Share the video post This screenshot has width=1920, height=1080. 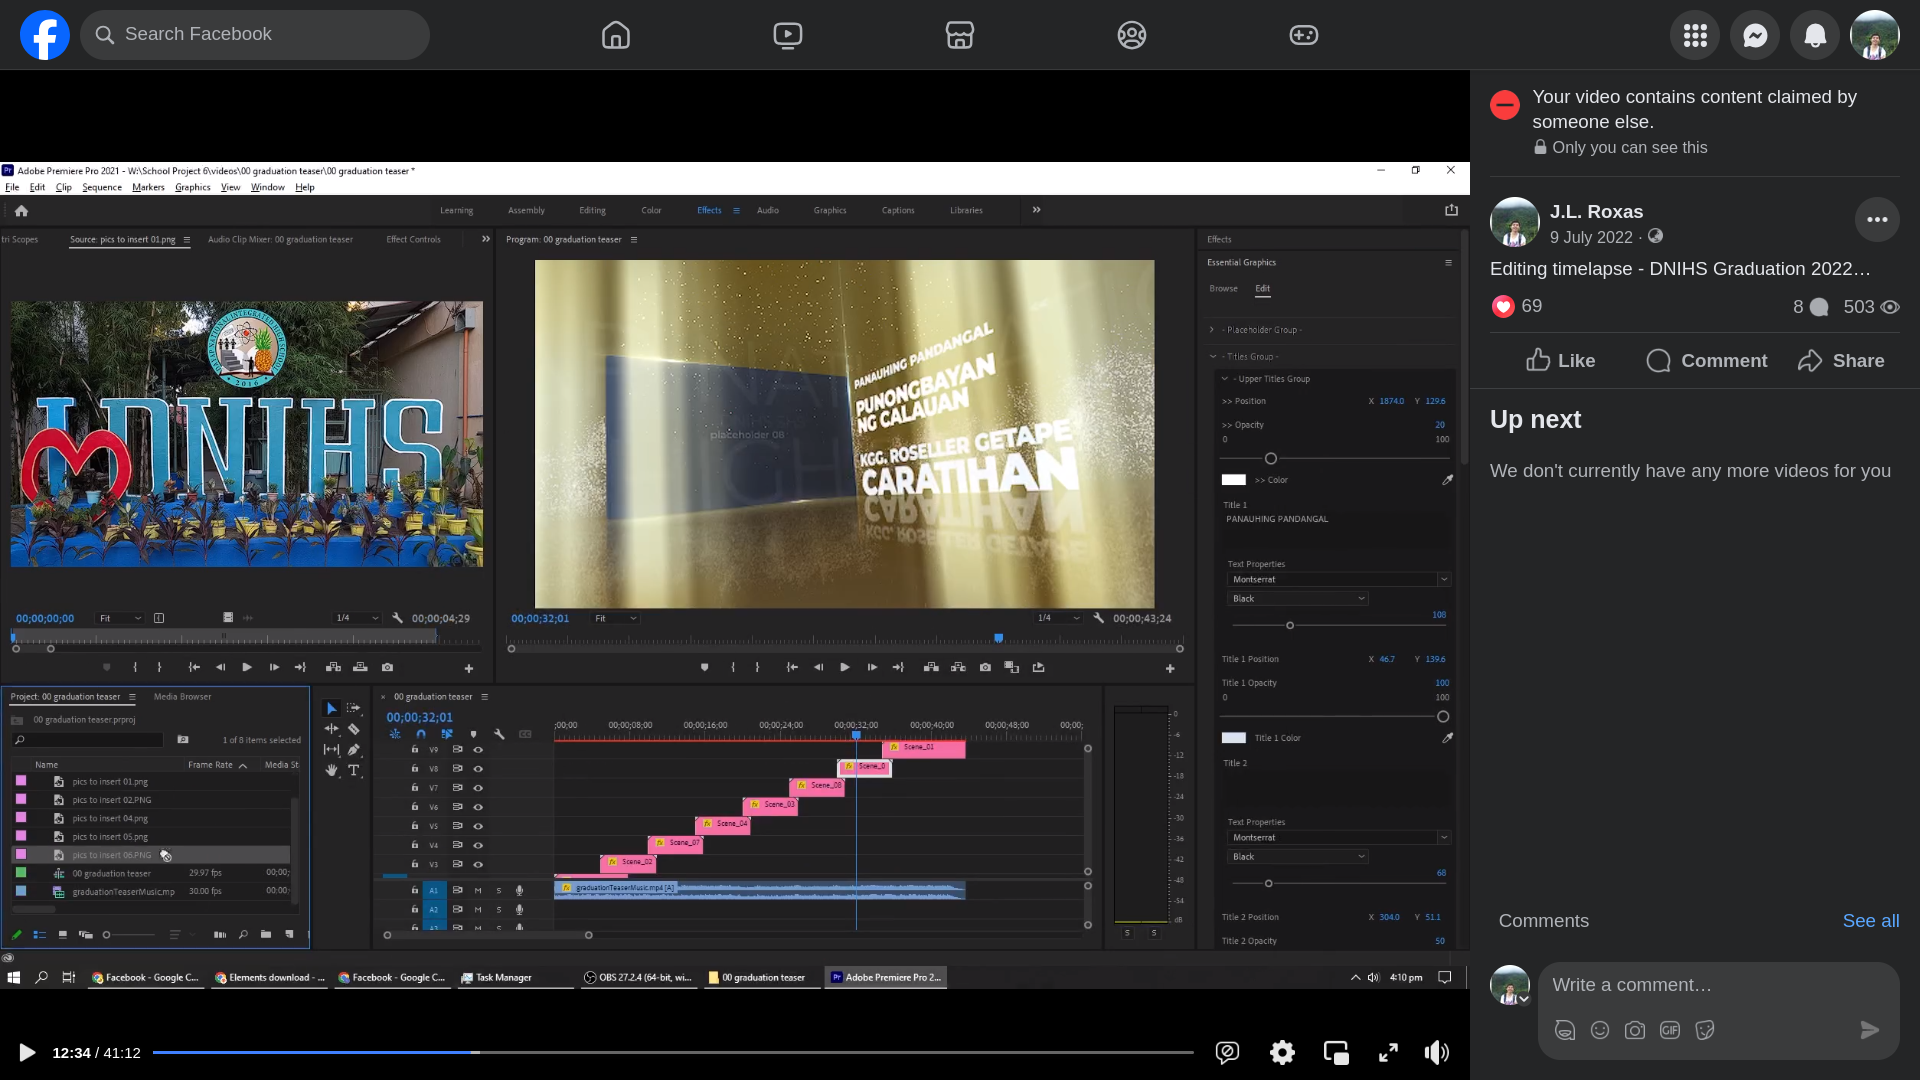[1841, 361]
